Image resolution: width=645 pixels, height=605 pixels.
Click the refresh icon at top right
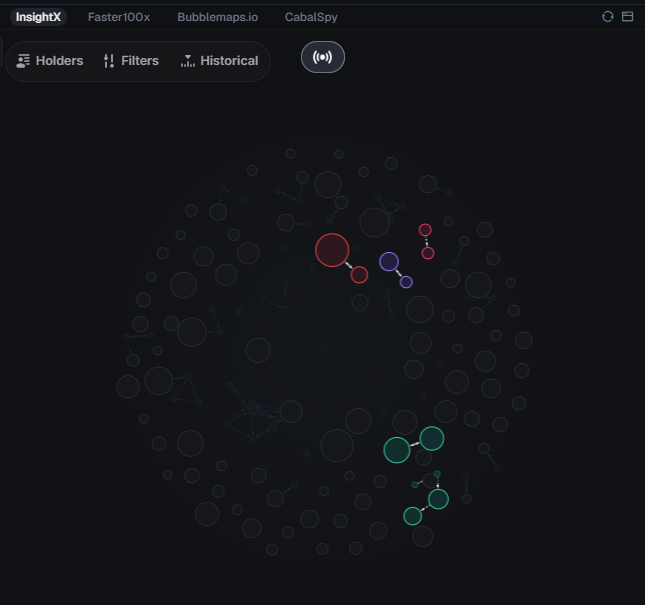pyautogui.click(x=608, y=16)
